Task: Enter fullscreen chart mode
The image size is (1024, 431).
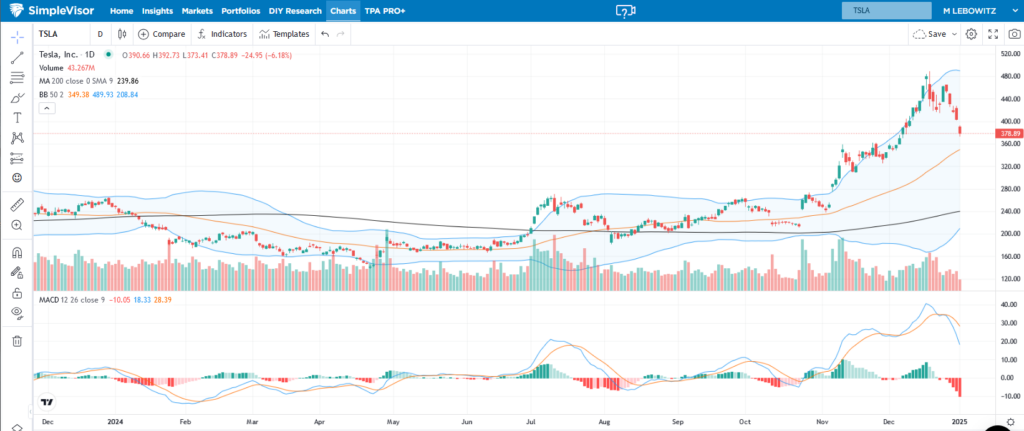Action: tap(993, 34)
